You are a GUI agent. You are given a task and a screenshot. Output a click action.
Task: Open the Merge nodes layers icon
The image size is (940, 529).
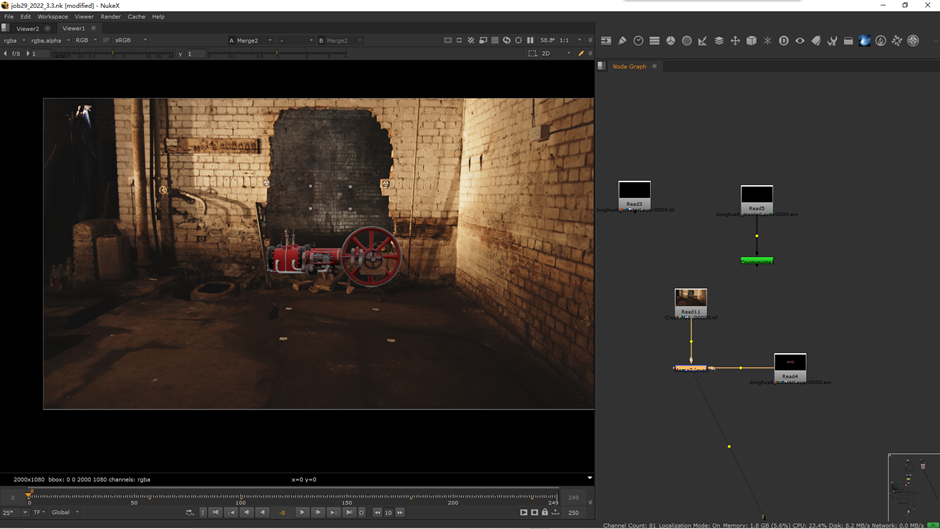point(719,41)
